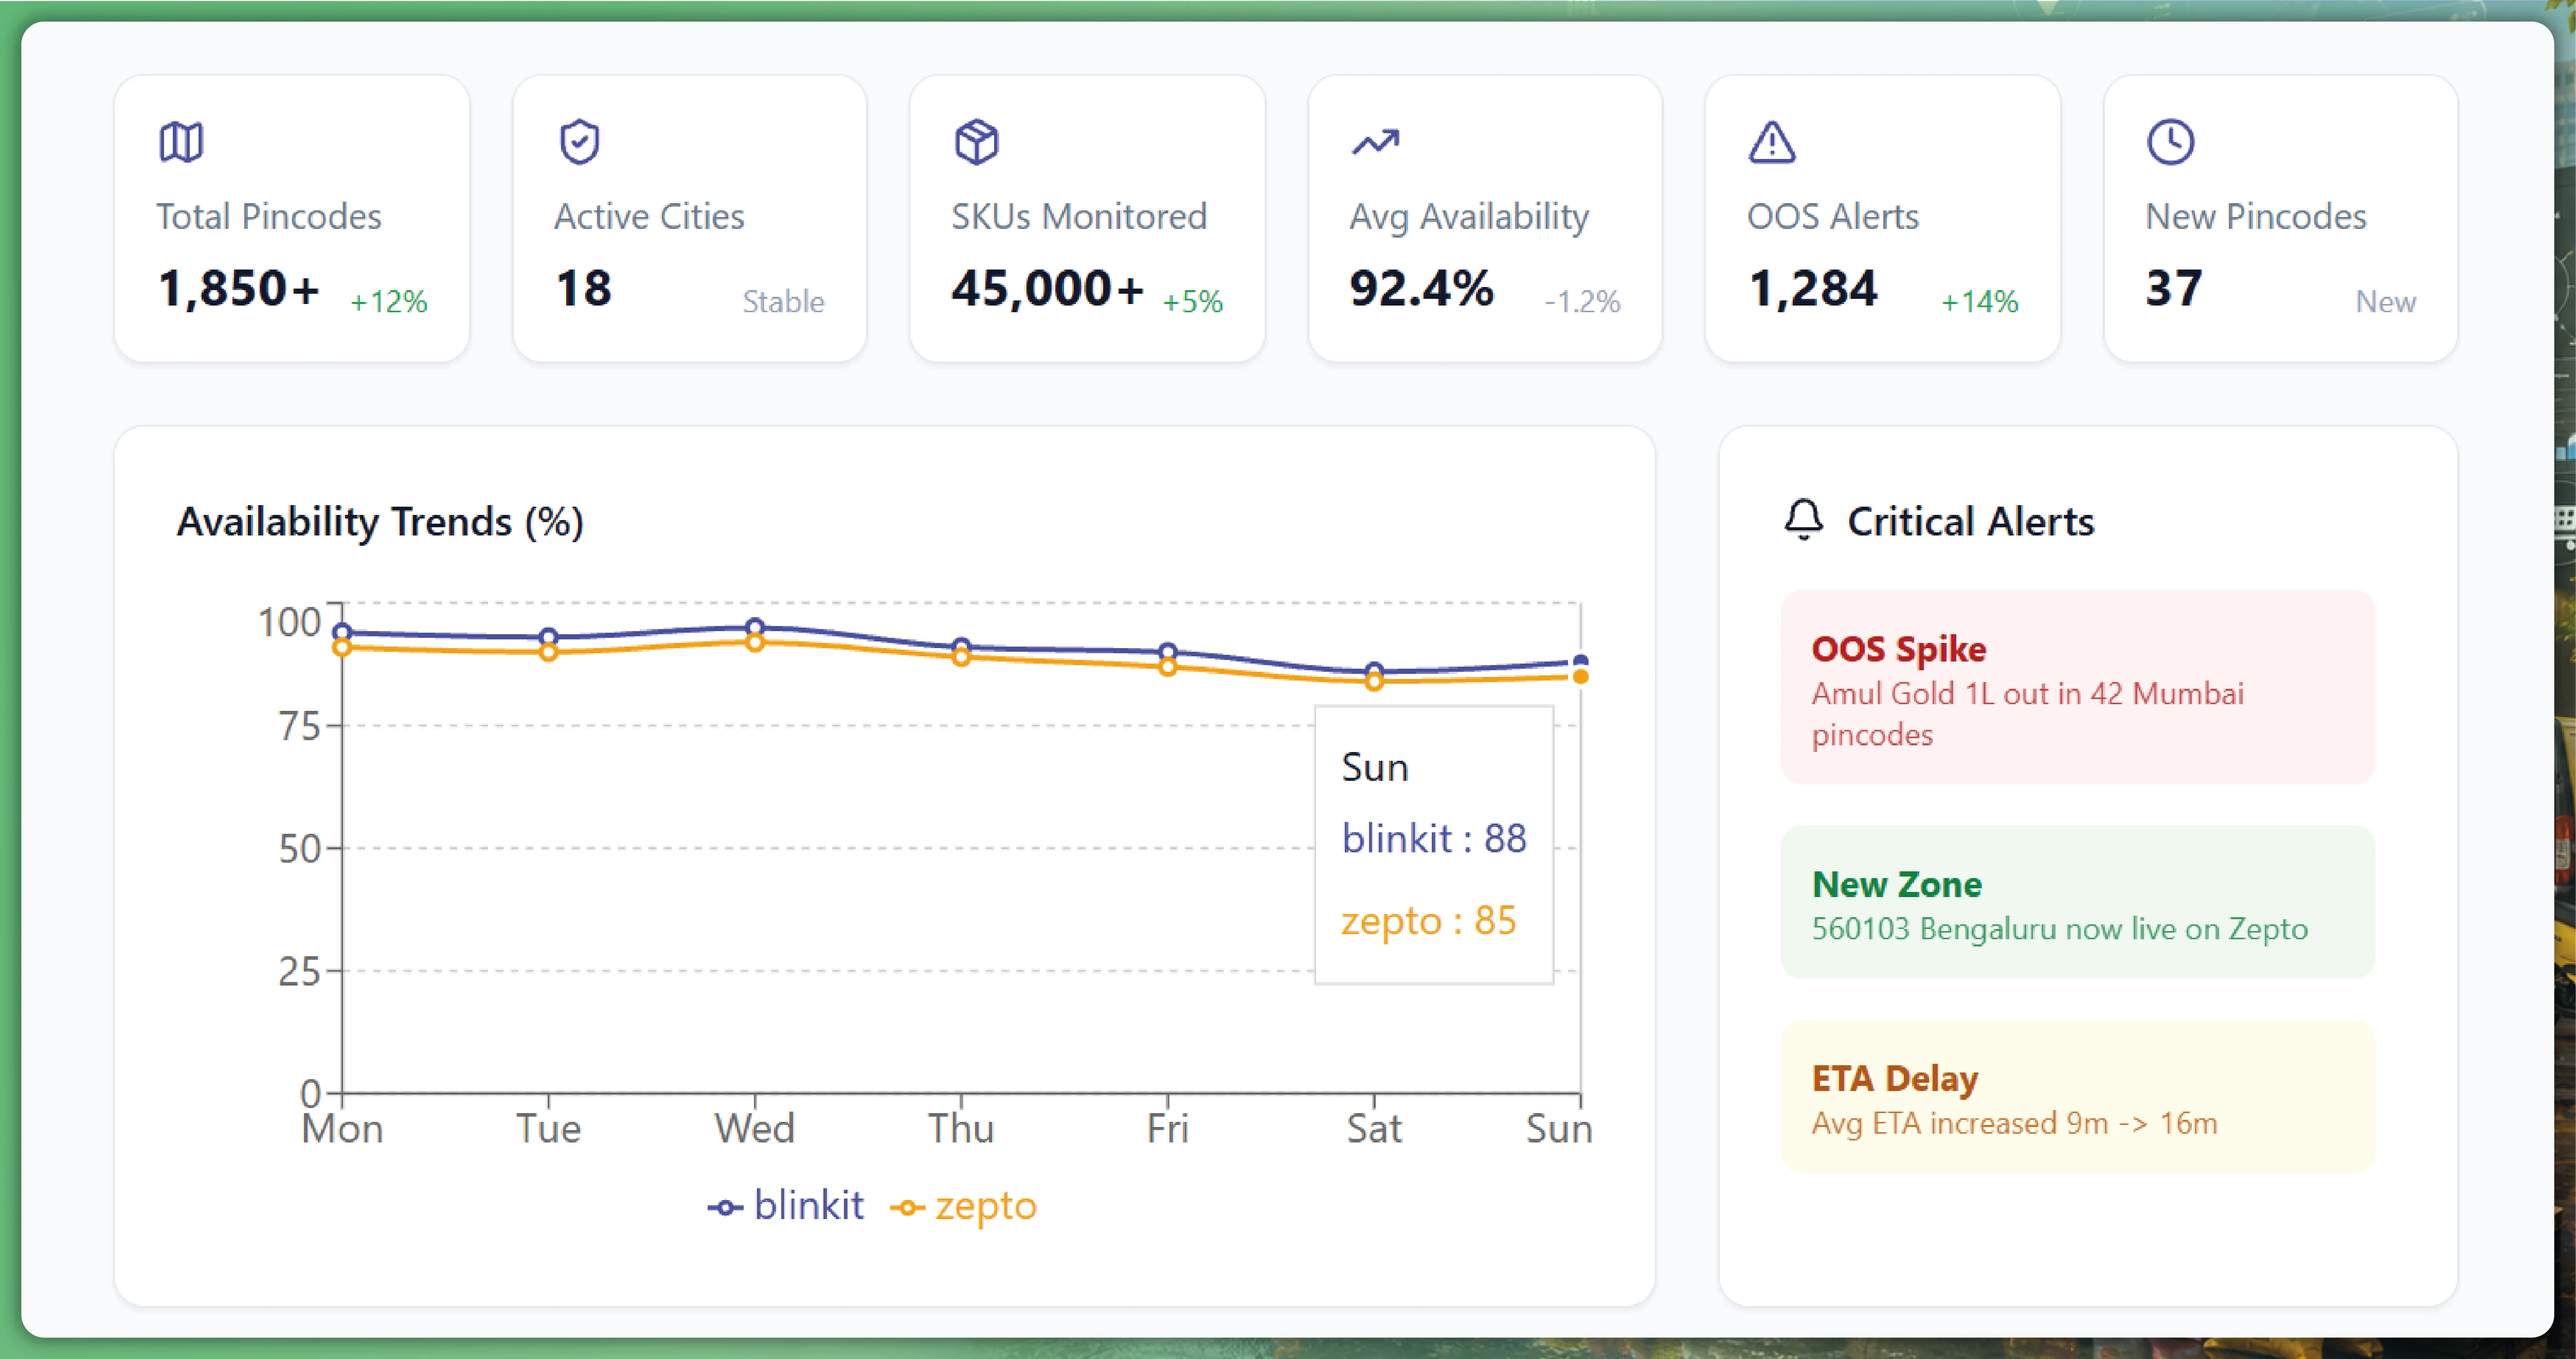Screen dimensions: 2576x1359
Task: Click the shield check icon on Active Cities
Action: (579, 142)
